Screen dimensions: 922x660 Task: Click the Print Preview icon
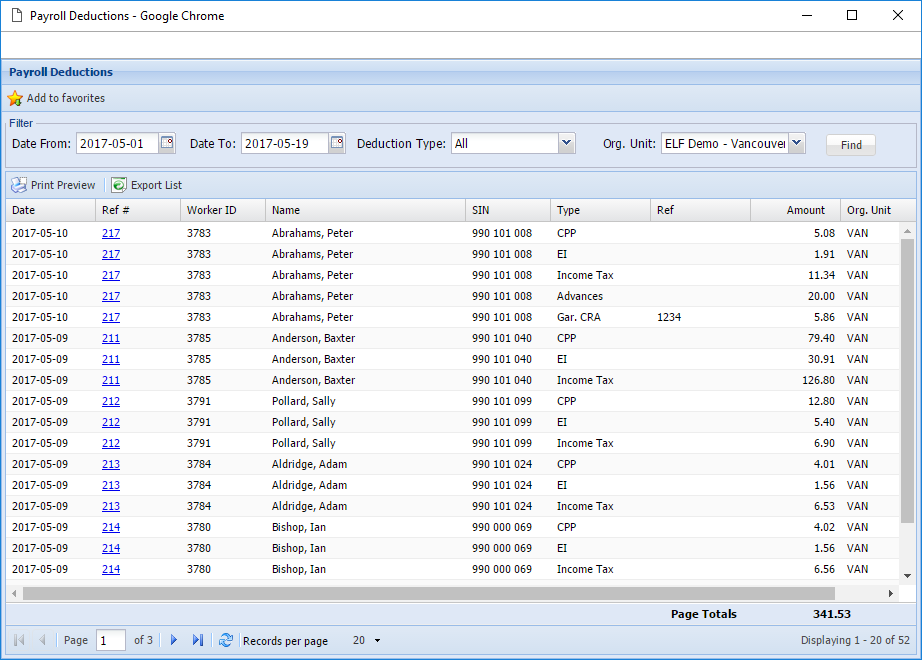pos(19,185)
